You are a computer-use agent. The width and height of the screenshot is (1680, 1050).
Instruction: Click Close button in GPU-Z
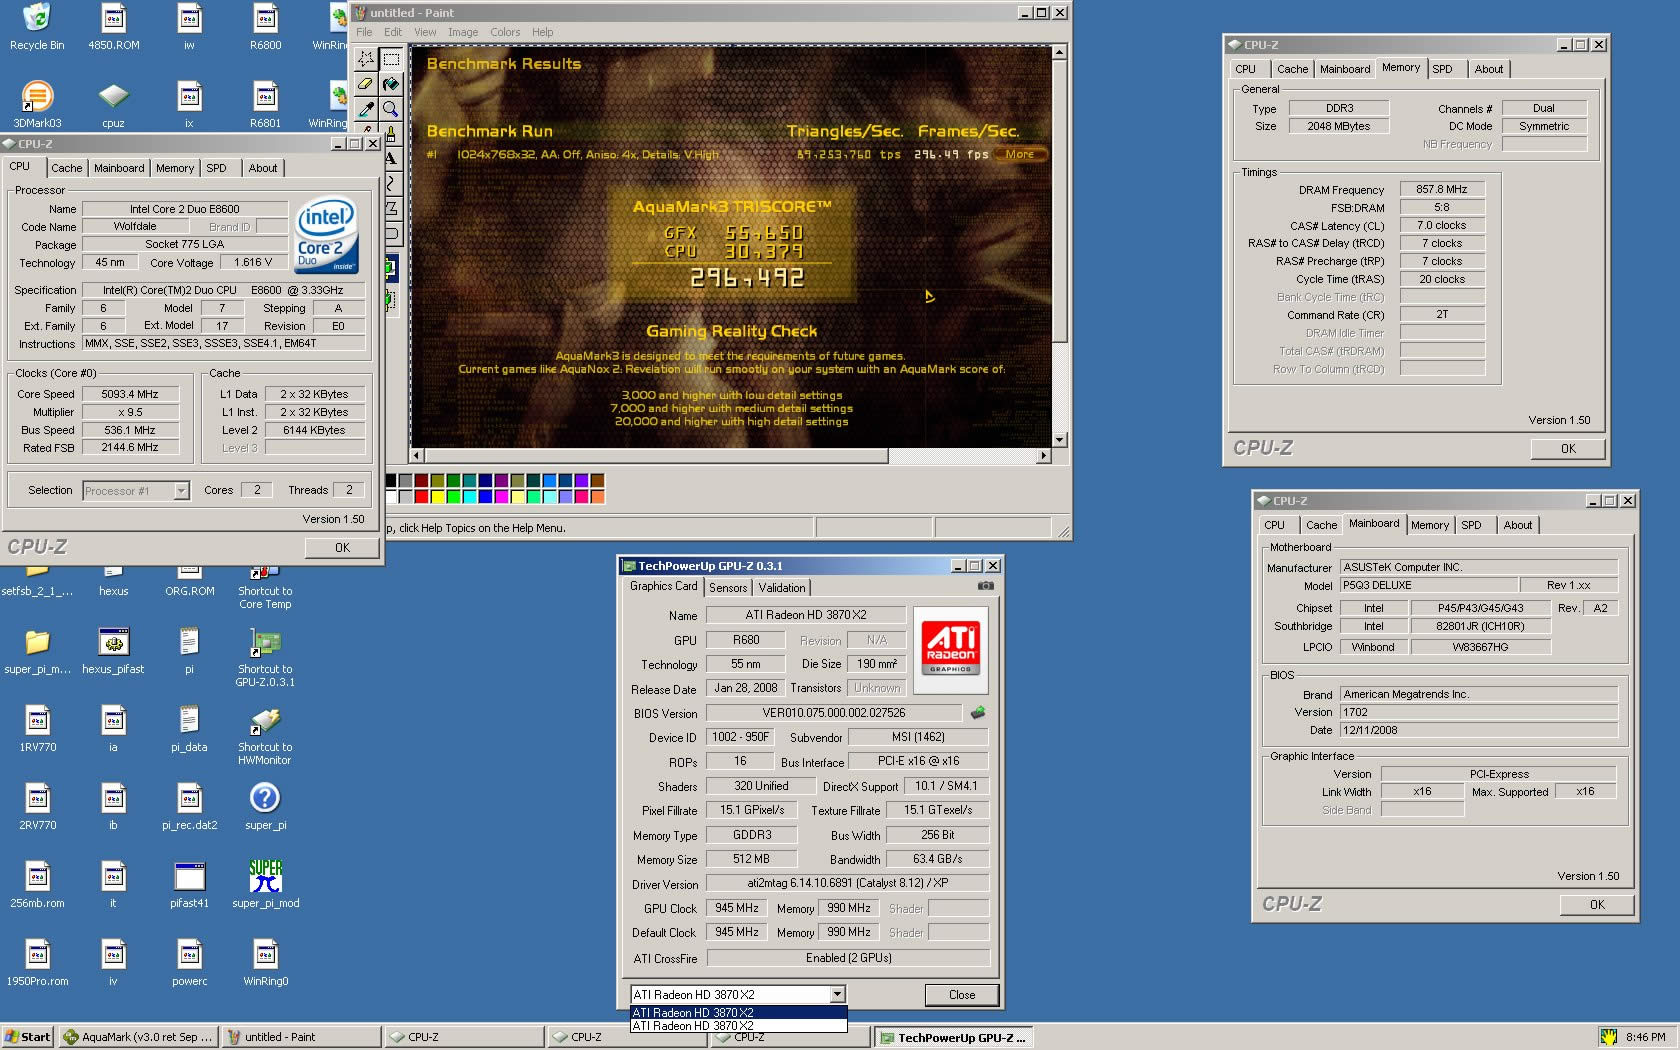pos(962,994)
